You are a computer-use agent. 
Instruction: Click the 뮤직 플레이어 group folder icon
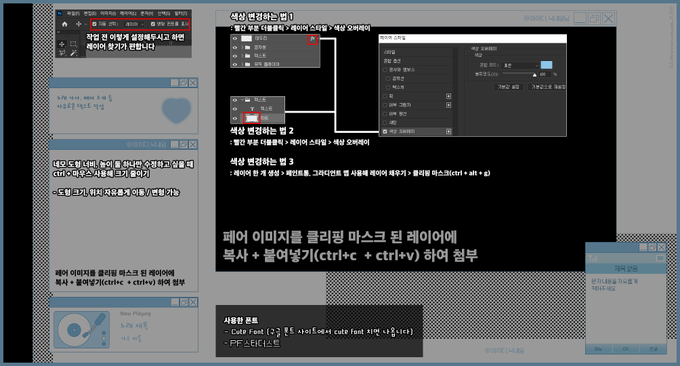247,64
